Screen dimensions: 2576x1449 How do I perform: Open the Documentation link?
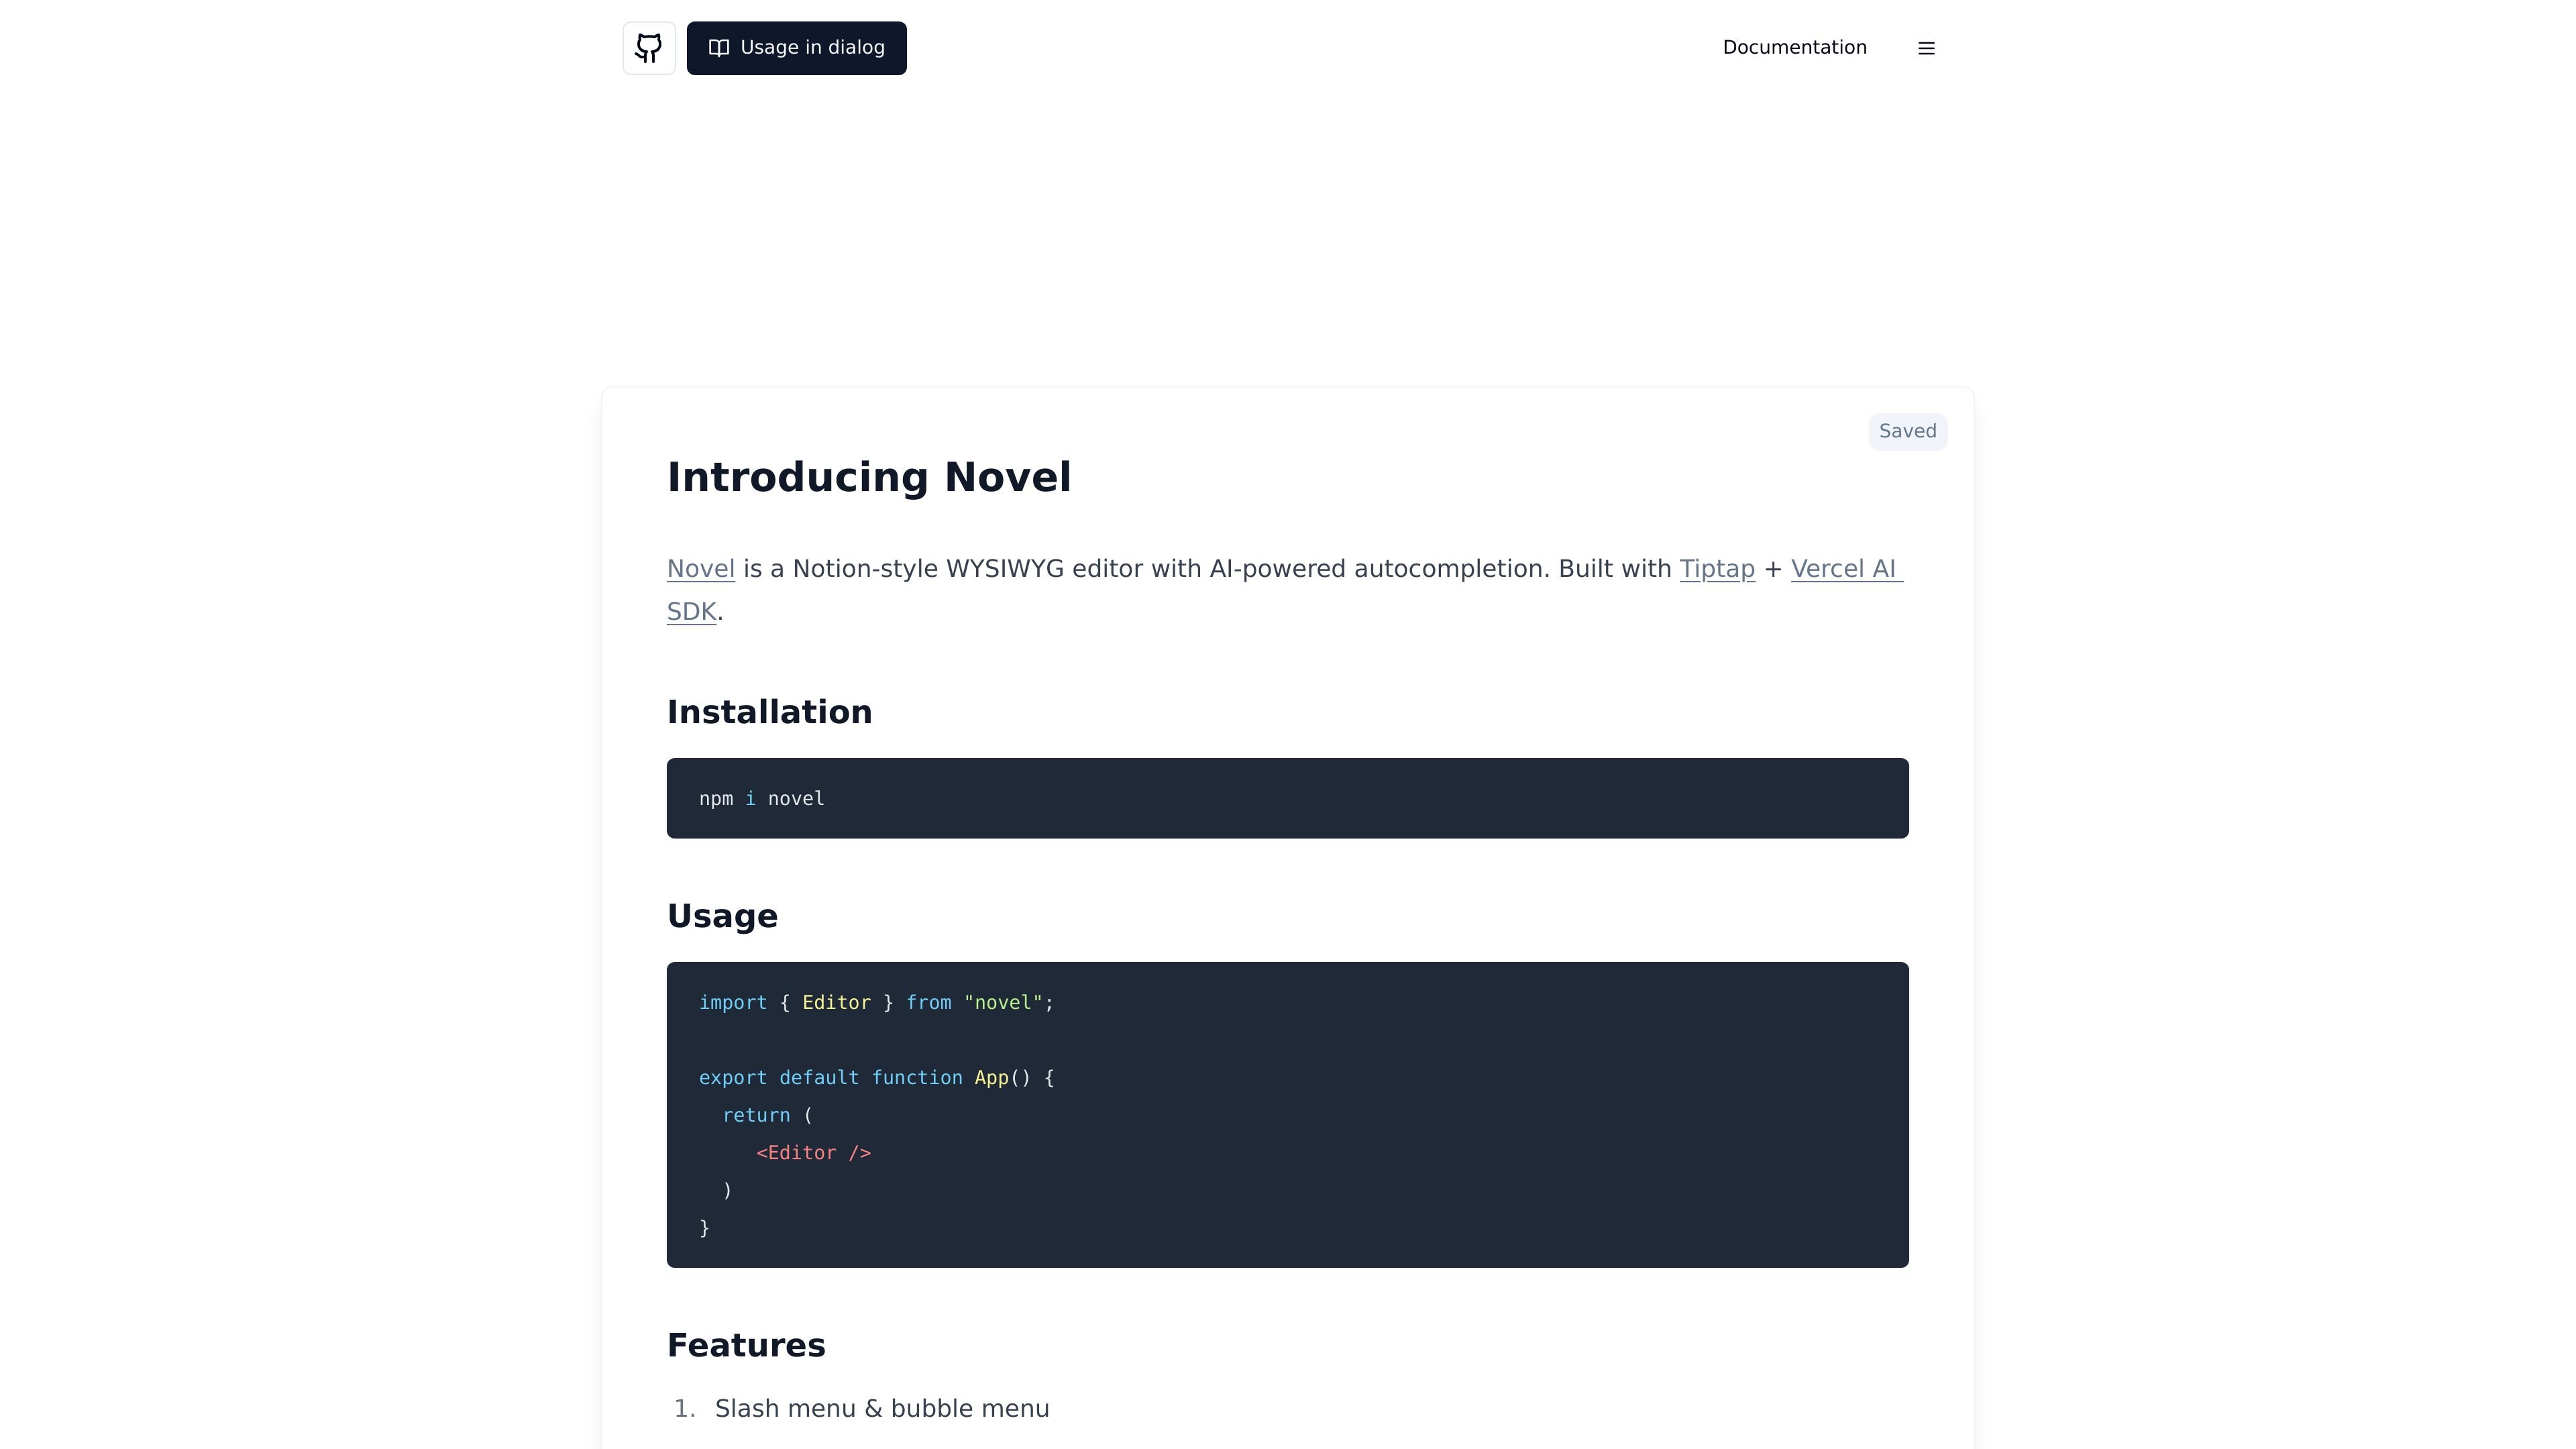(x=1794, y=47)
